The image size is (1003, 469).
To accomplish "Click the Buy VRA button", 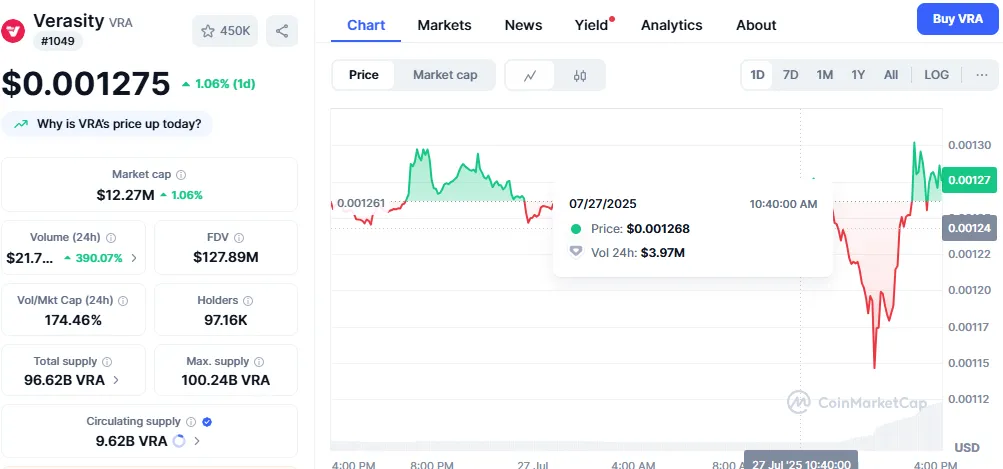I will (957, 19).
